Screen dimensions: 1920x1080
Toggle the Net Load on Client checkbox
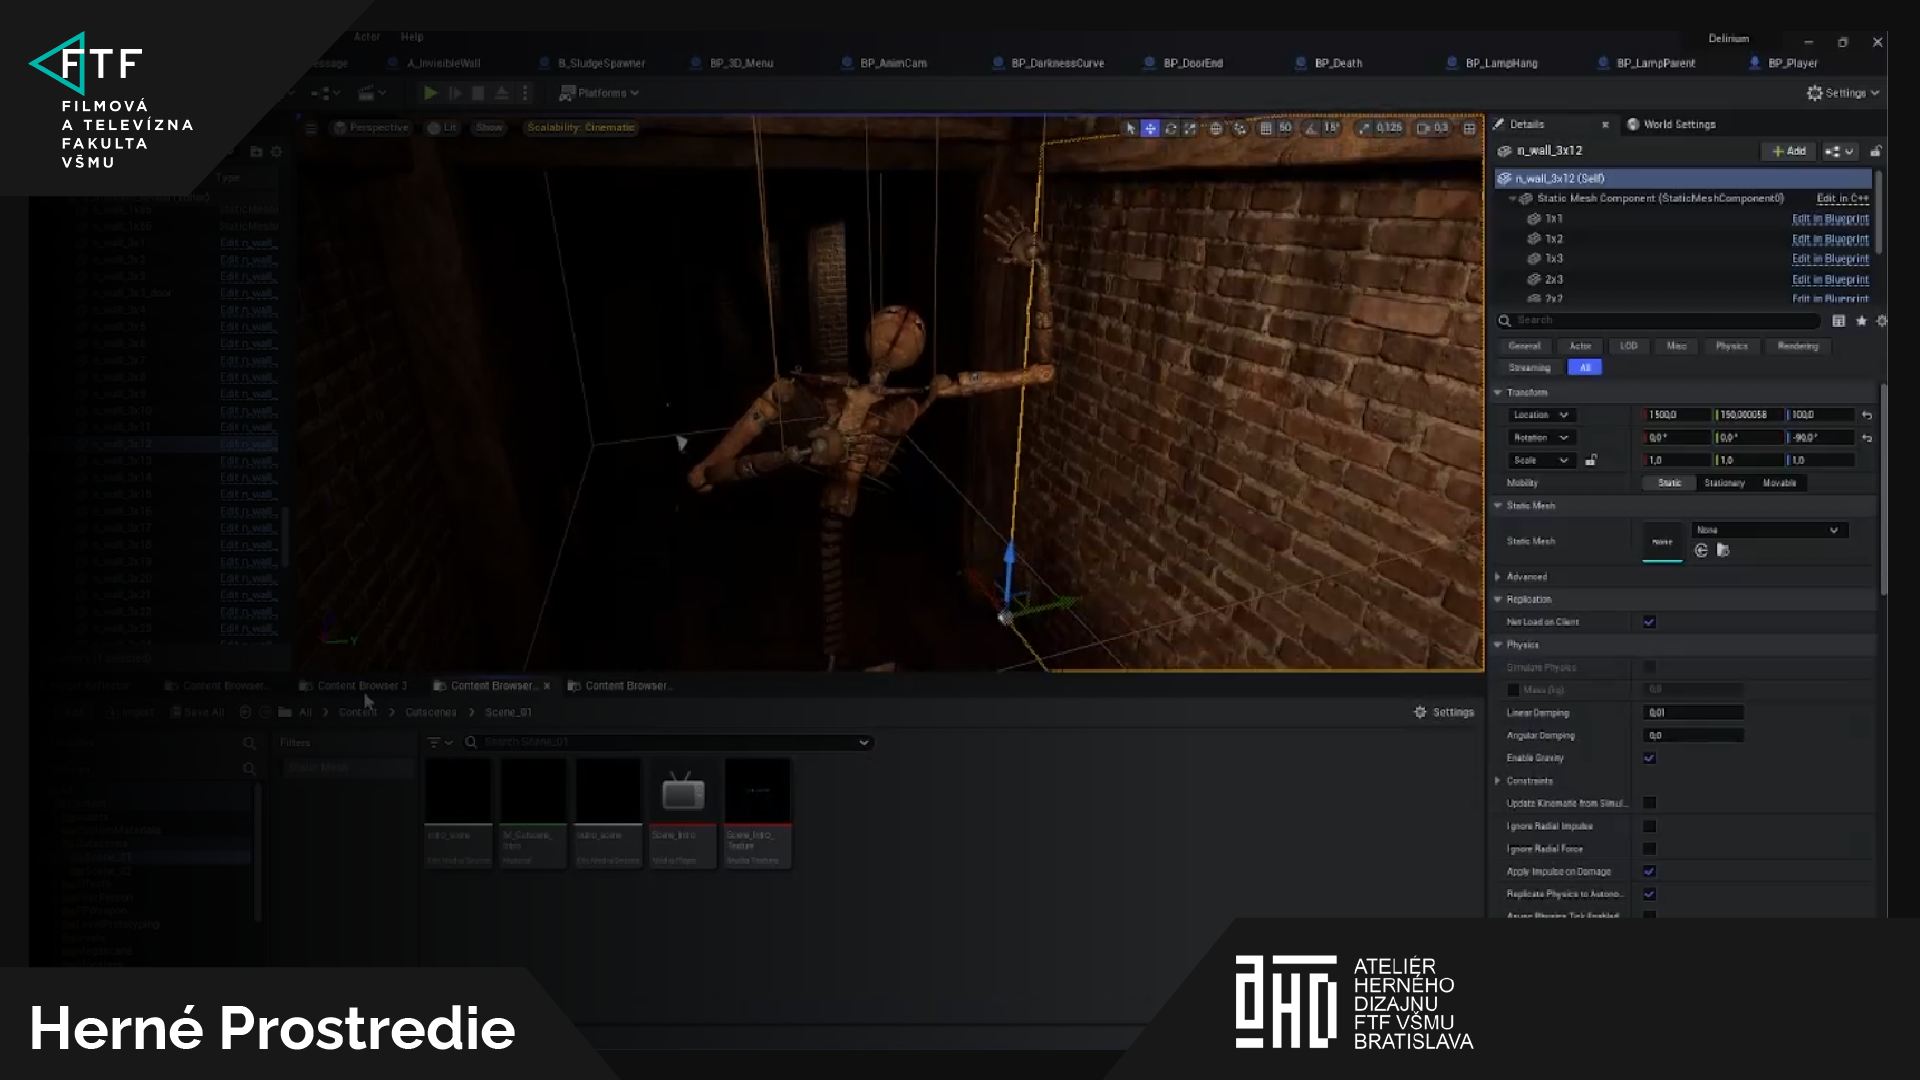pyautogui.click(x=1649, y=622)
